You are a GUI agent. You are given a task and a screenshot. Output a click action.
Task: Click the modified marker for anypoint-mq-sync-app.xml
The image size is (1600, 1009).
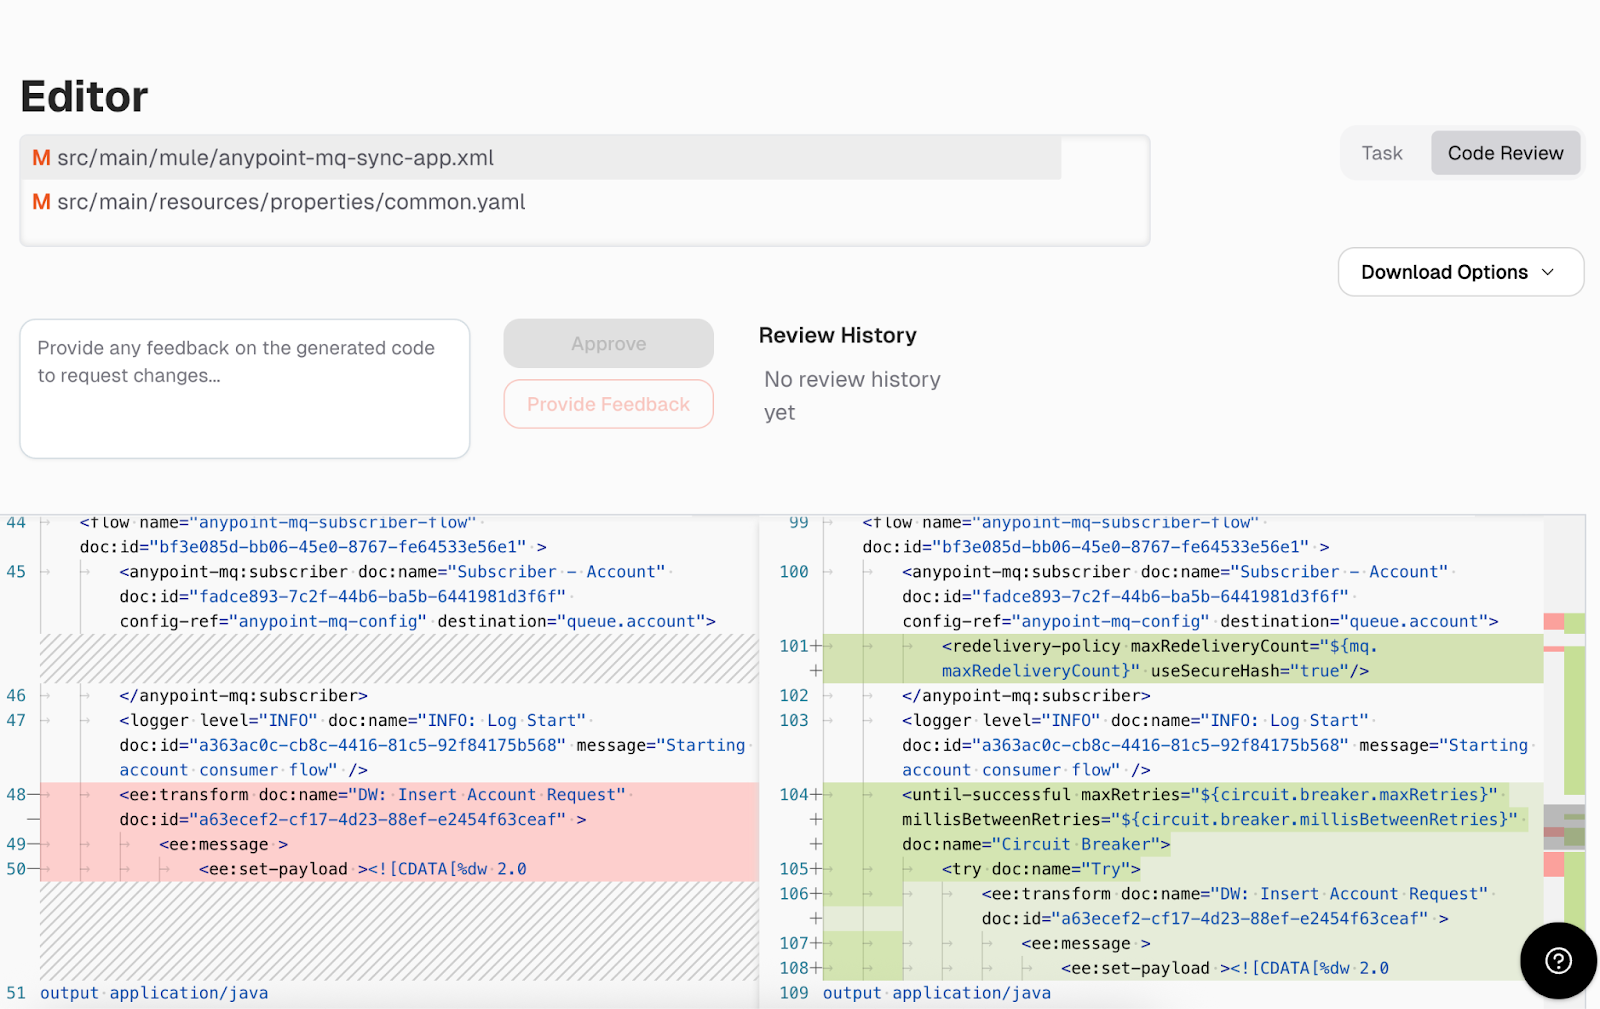(41, 158)
